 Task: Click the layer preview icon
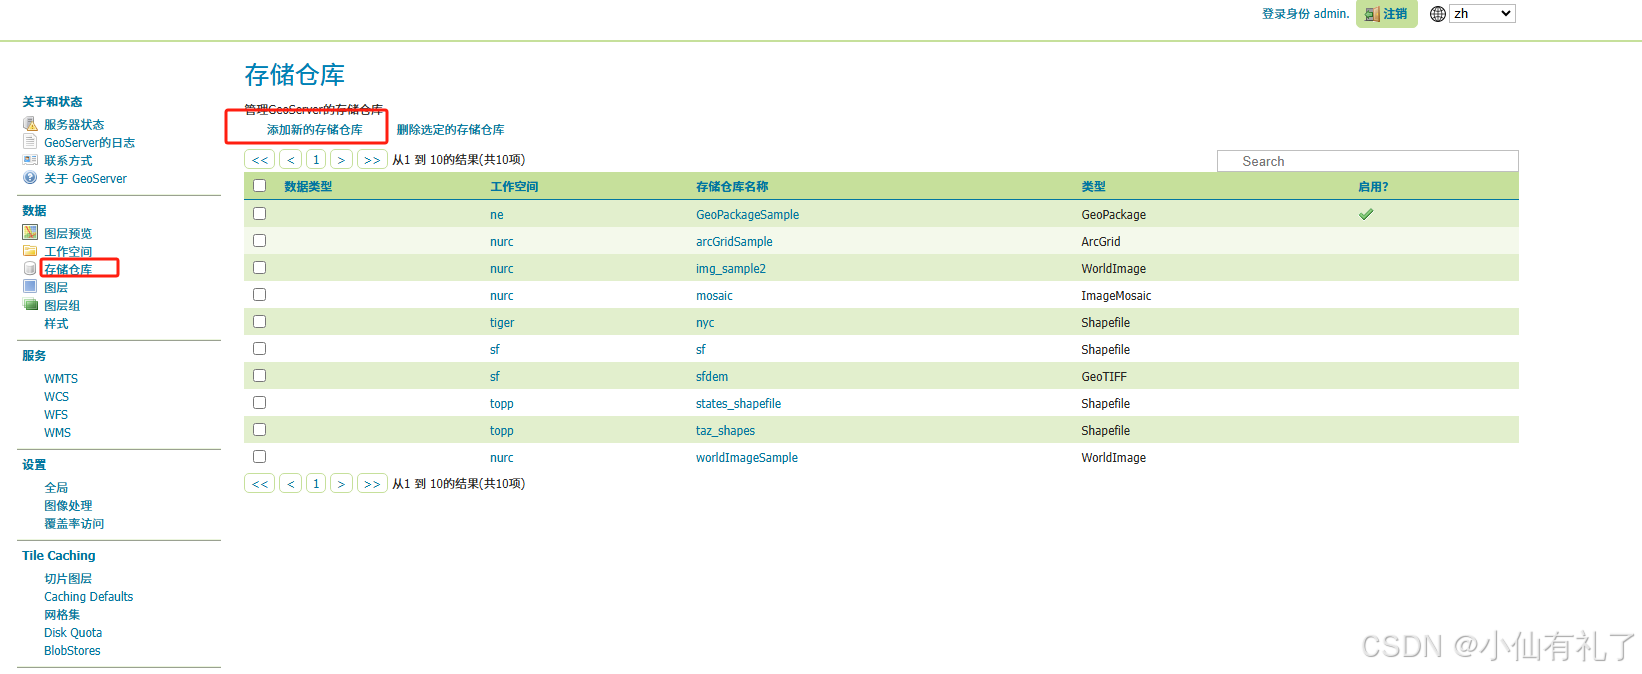(30, 232)
